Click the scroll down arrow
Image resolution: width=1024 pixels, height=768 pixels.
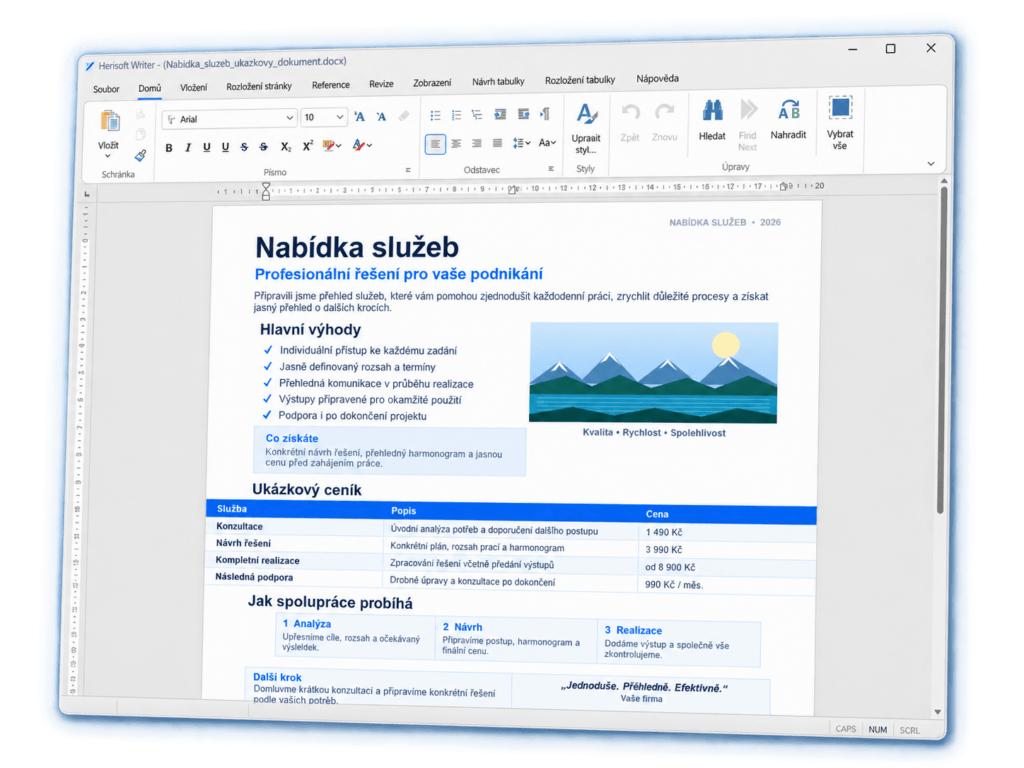point(938,712)
